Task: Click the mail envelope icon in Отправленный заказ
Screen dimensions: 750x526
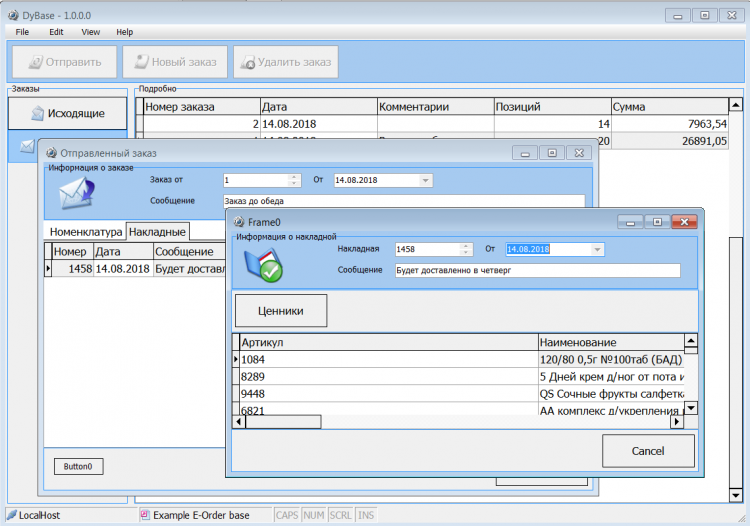Action: (77, 193)
